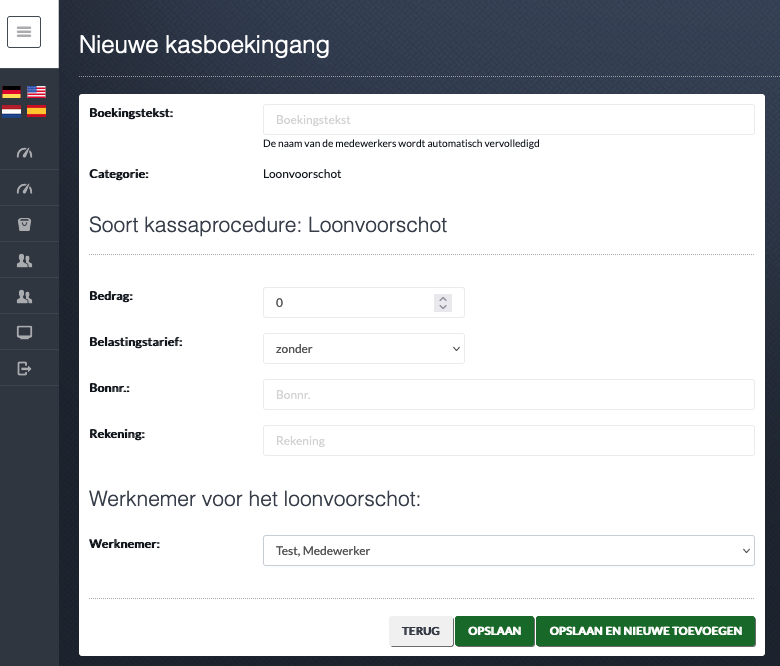Viewport: 780px width, 666px height.
Task: Open the Werknemer dropdown
Action: pyautogui.click(x=508, y=551)
